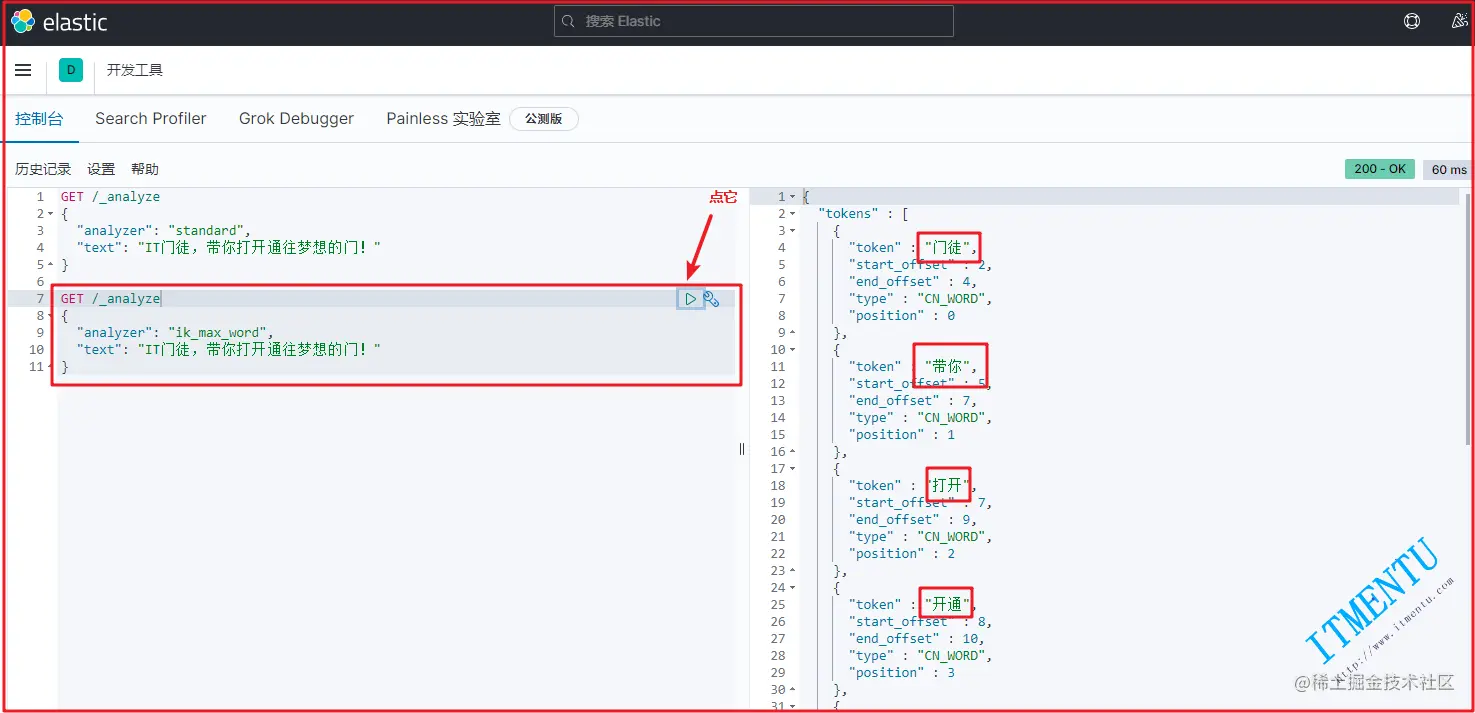Click the Elastic logo
The height and width of the screenshot is (713, 1475).
[x=59, y=21]
